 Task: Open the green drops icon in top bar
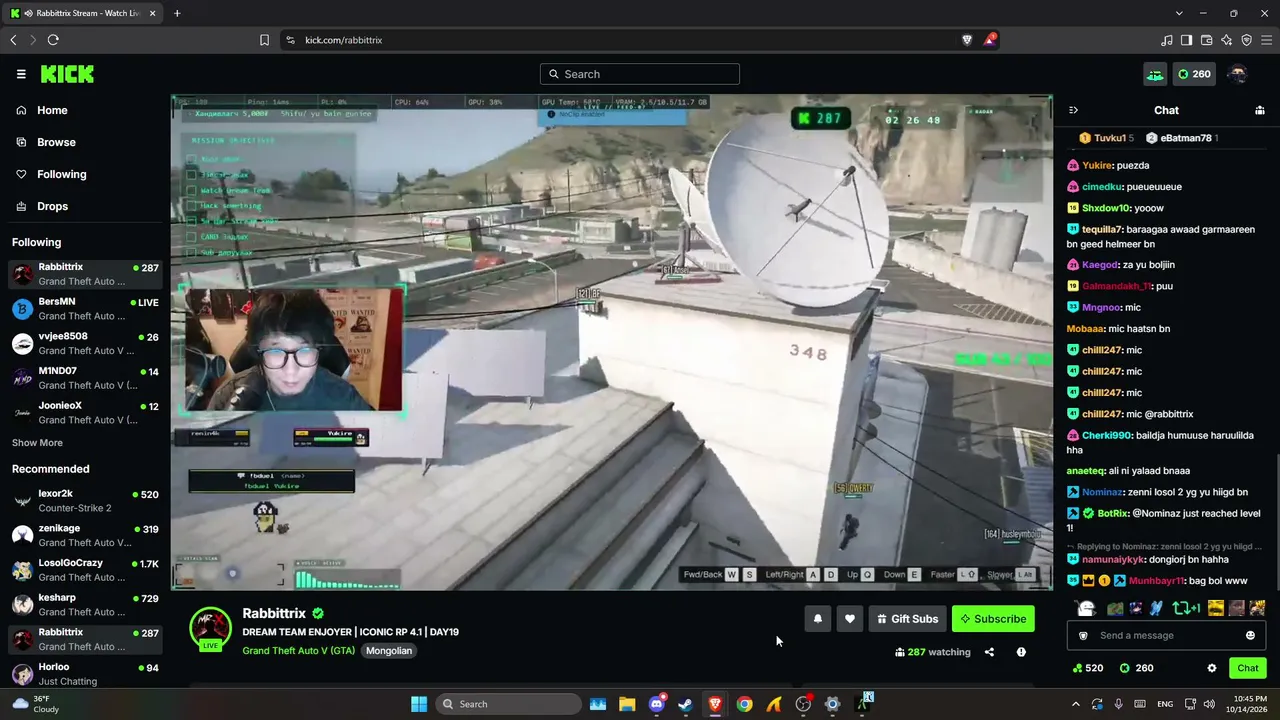1155,74
